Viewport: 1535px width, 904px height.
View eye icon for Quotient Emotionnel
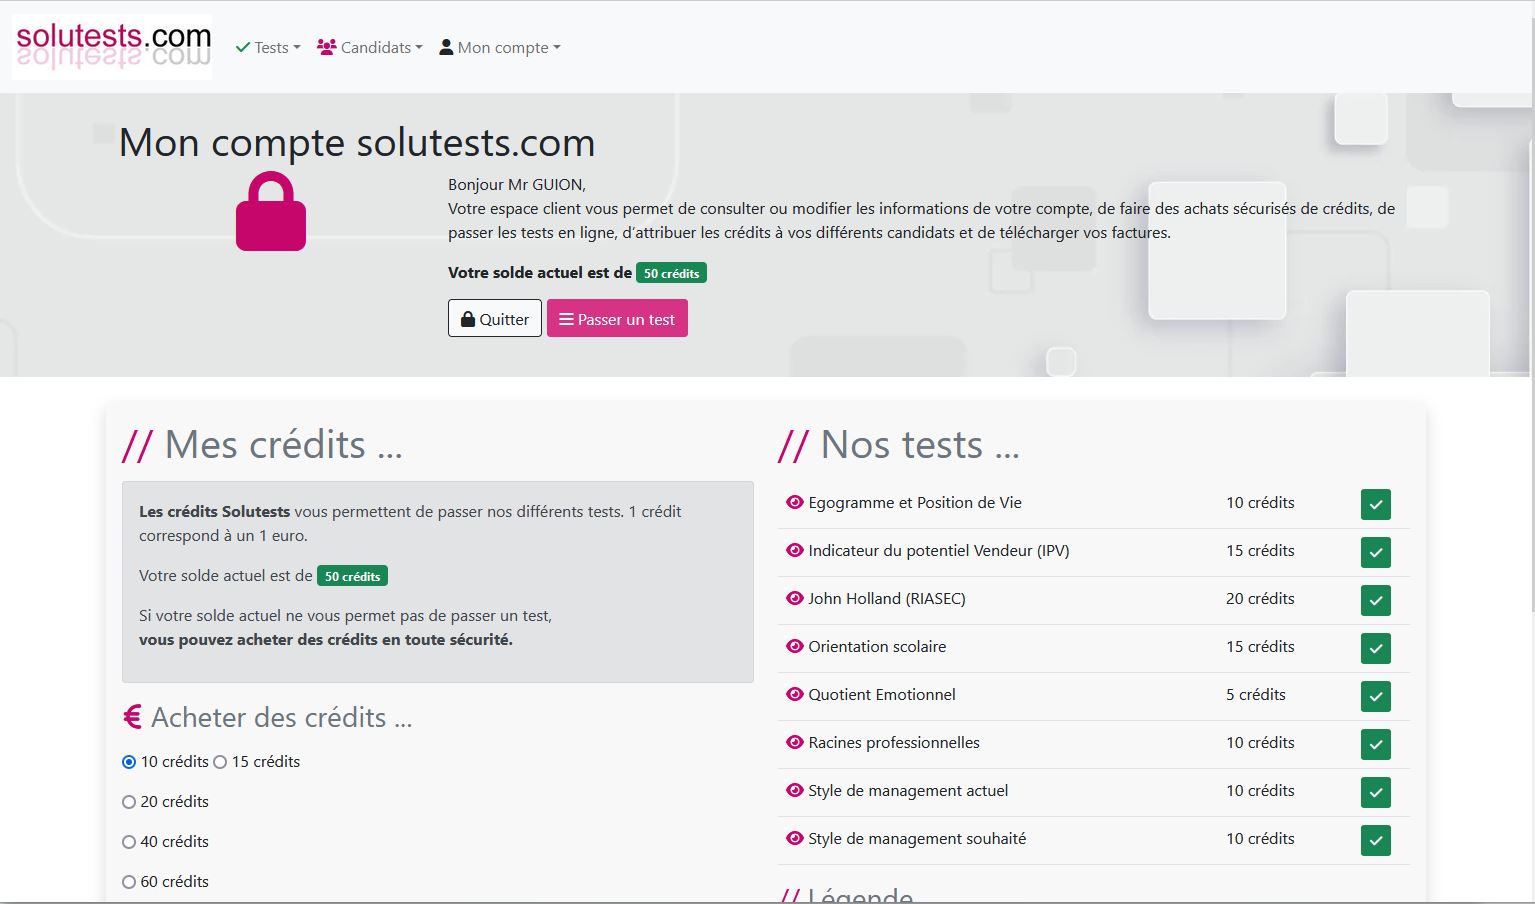coord(795,694)
